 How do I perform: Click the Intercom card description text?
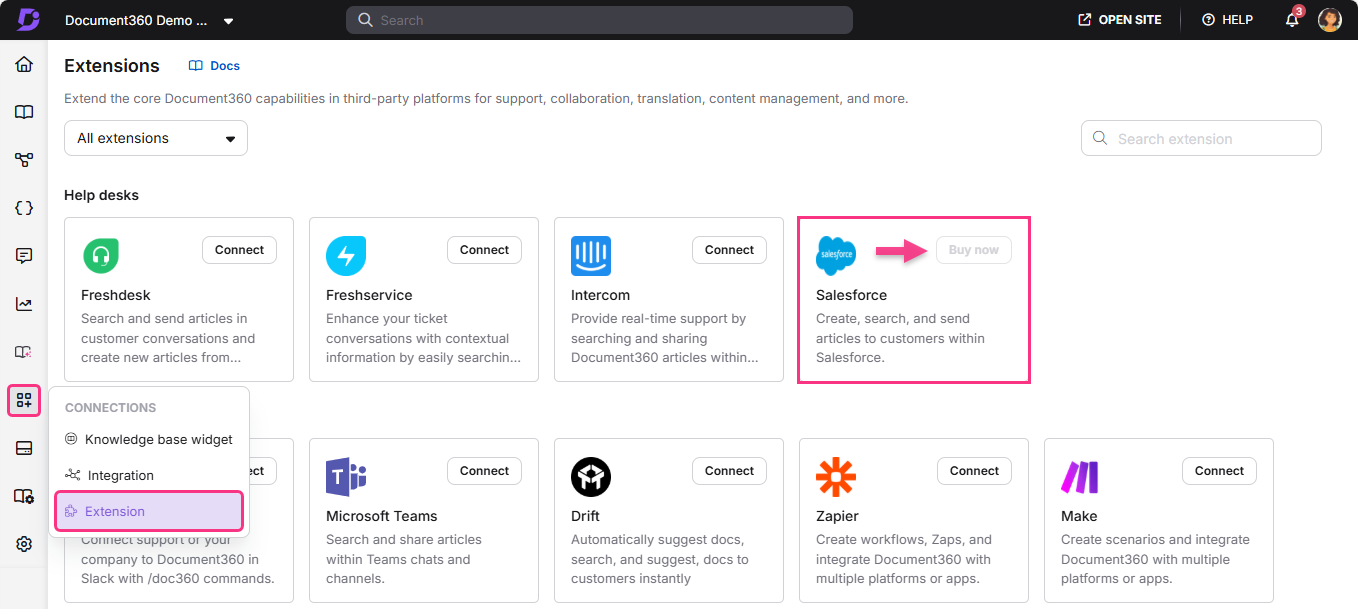coord(665,338)
